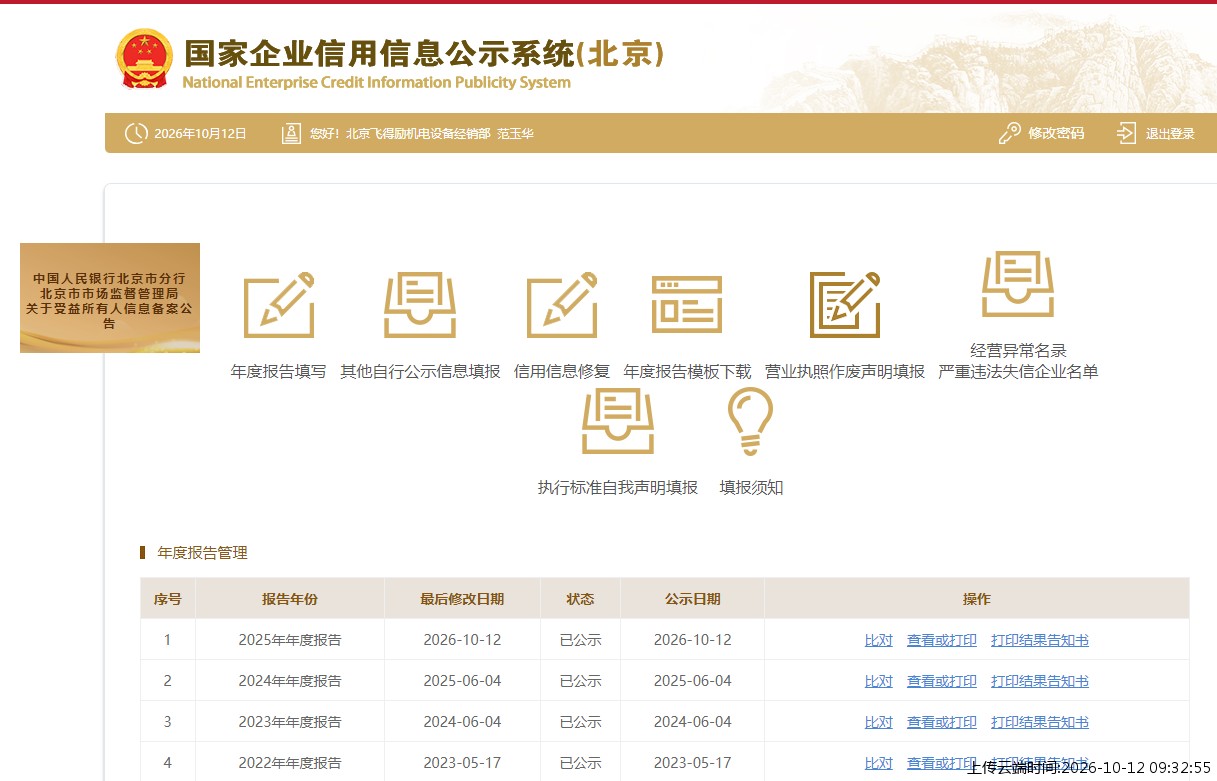Click 填报须知 label

pos(751,488)
